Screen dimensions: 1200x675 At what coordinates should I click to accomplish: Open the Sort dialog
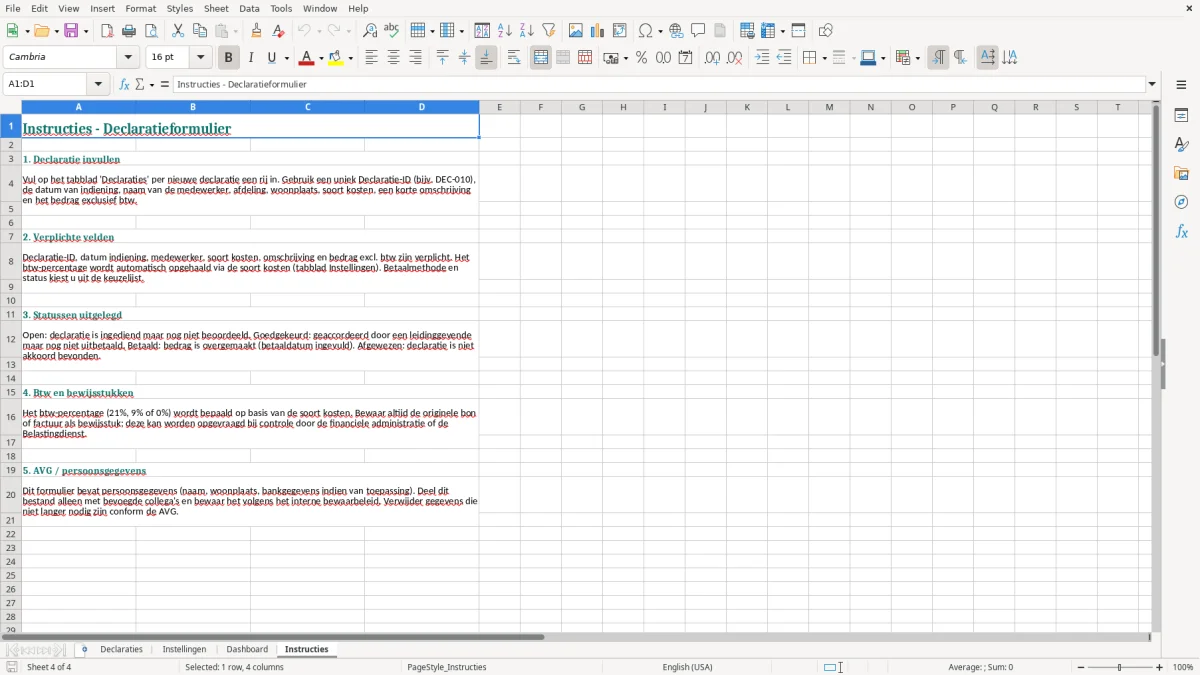[482, 31]
